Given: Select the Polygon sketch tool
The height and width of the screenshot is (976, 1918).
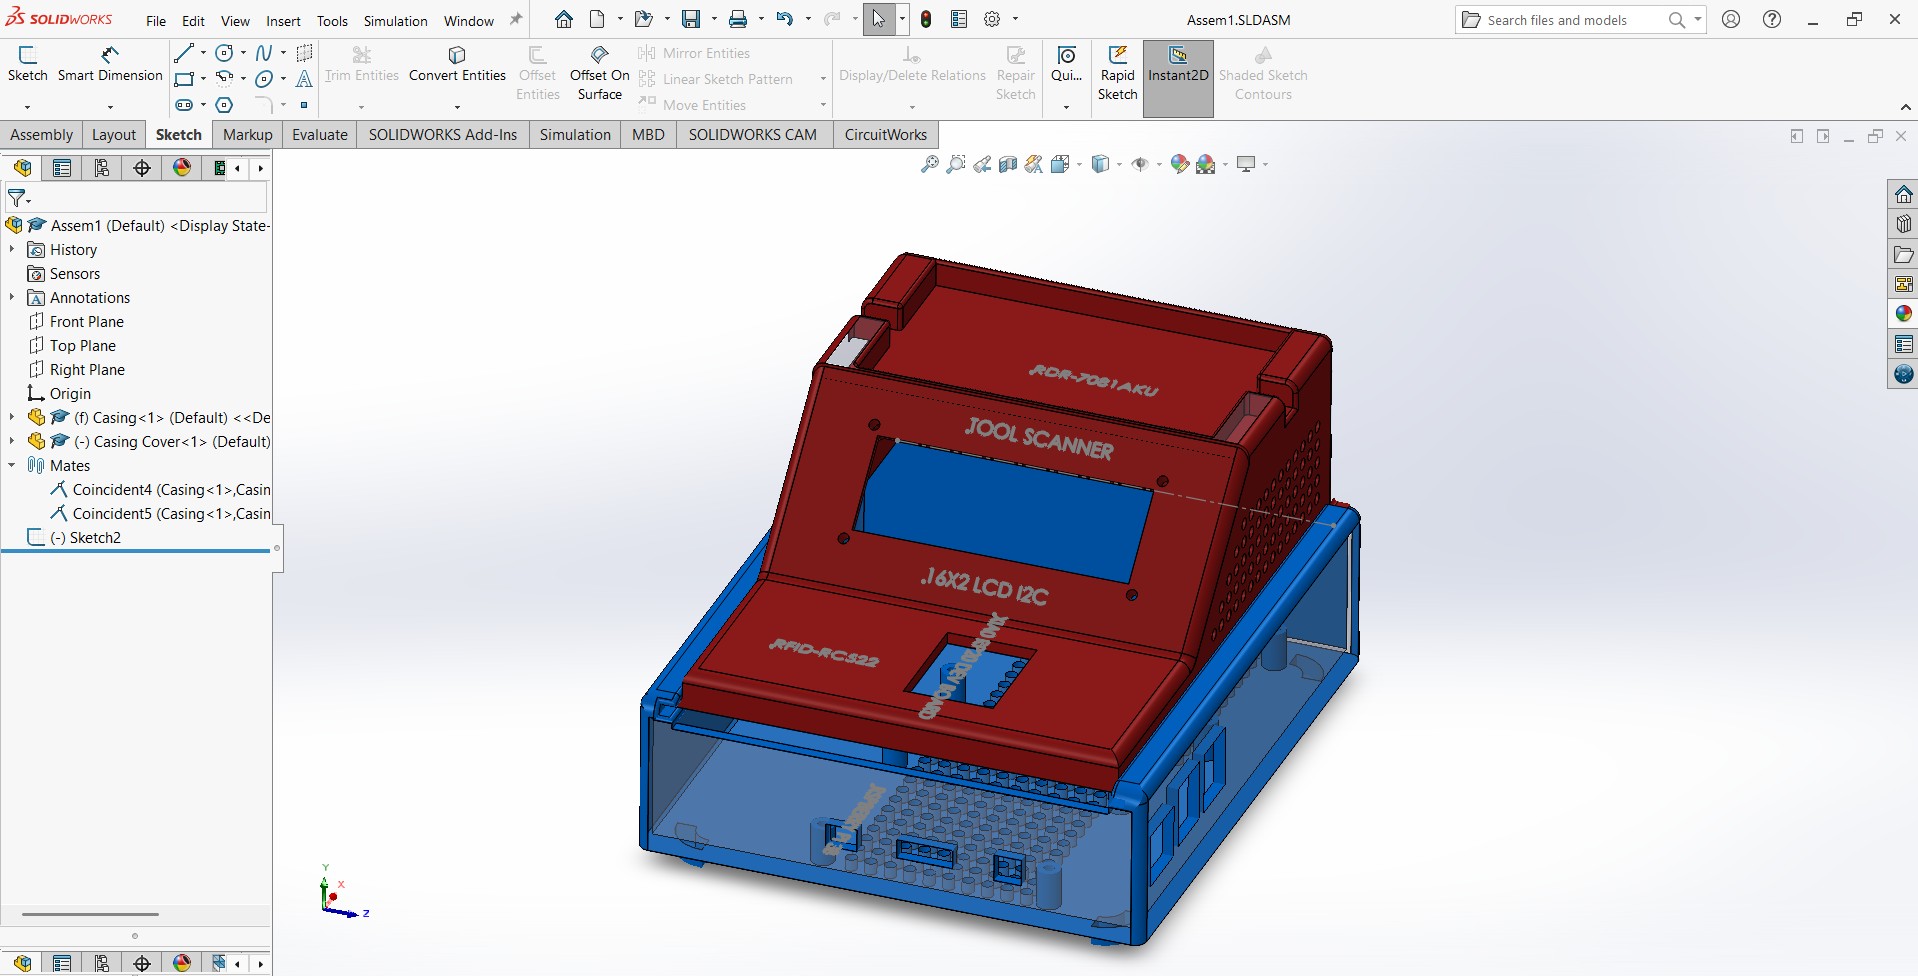Looking at the screenshot, I should point(225,105).
